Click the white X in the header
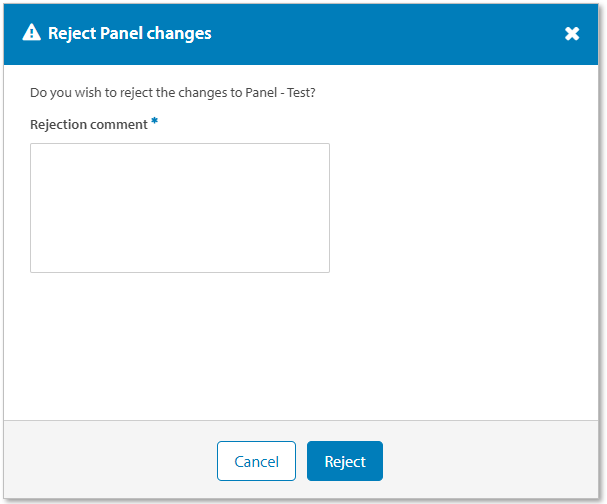 pos(572,34)
